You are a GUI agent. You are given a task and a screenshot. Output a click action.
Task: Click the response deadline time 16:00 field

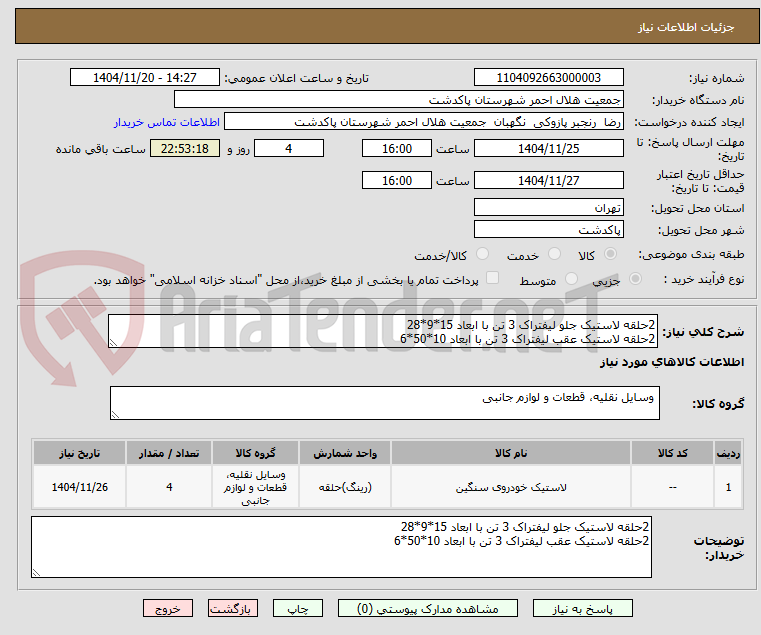point(397,148)
